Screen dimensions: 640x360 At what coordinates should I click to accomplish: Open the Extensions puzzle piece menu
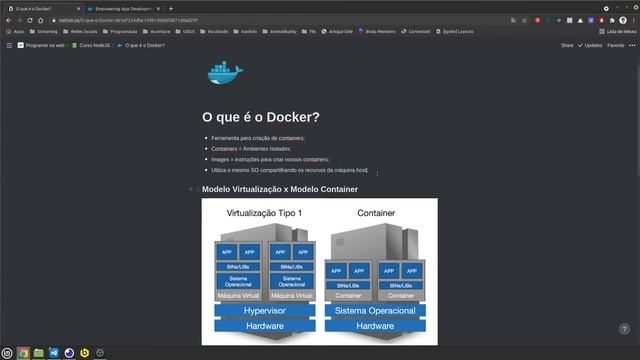tap(612, 20)
